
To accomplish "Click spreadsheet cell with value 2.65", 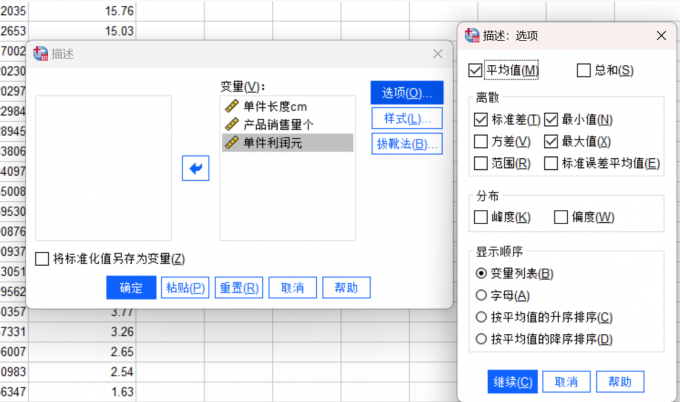I will pos(82,352).
